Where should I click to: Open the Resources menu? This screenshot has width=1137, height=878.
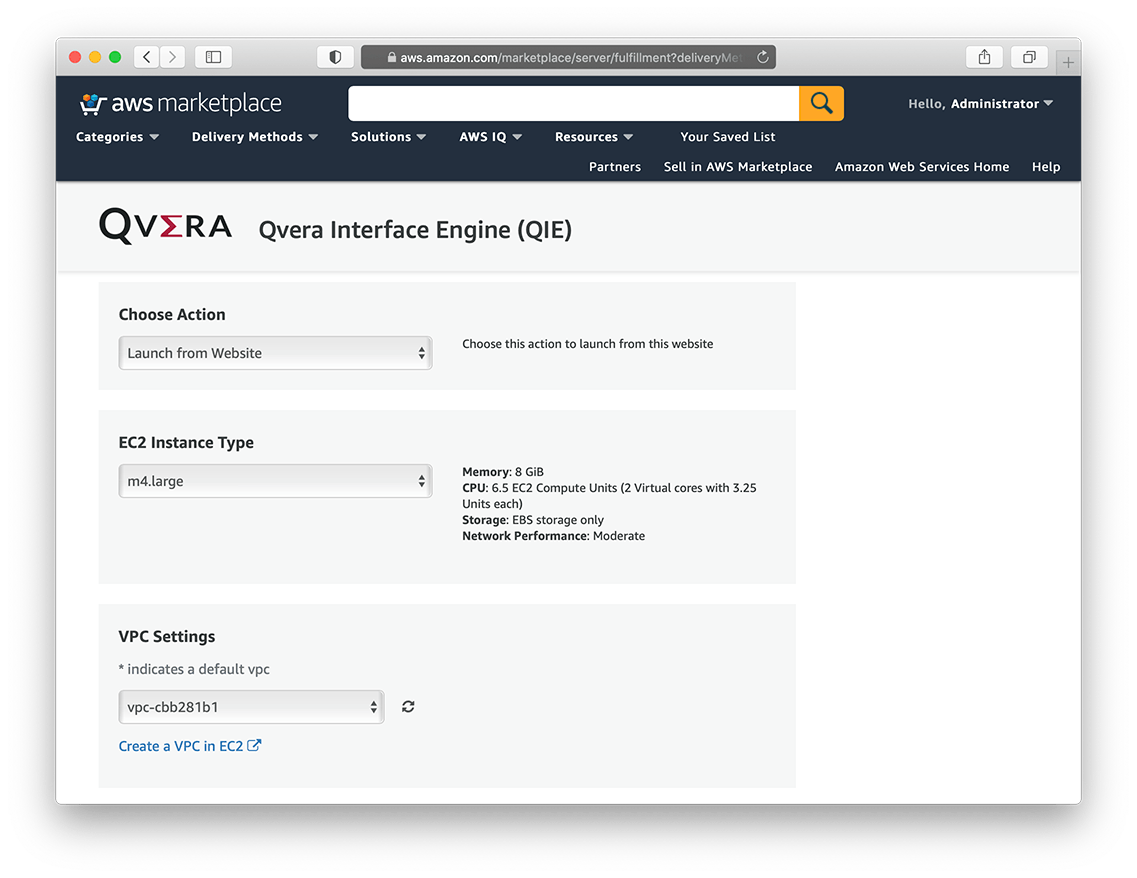click(x=594, y=136)
